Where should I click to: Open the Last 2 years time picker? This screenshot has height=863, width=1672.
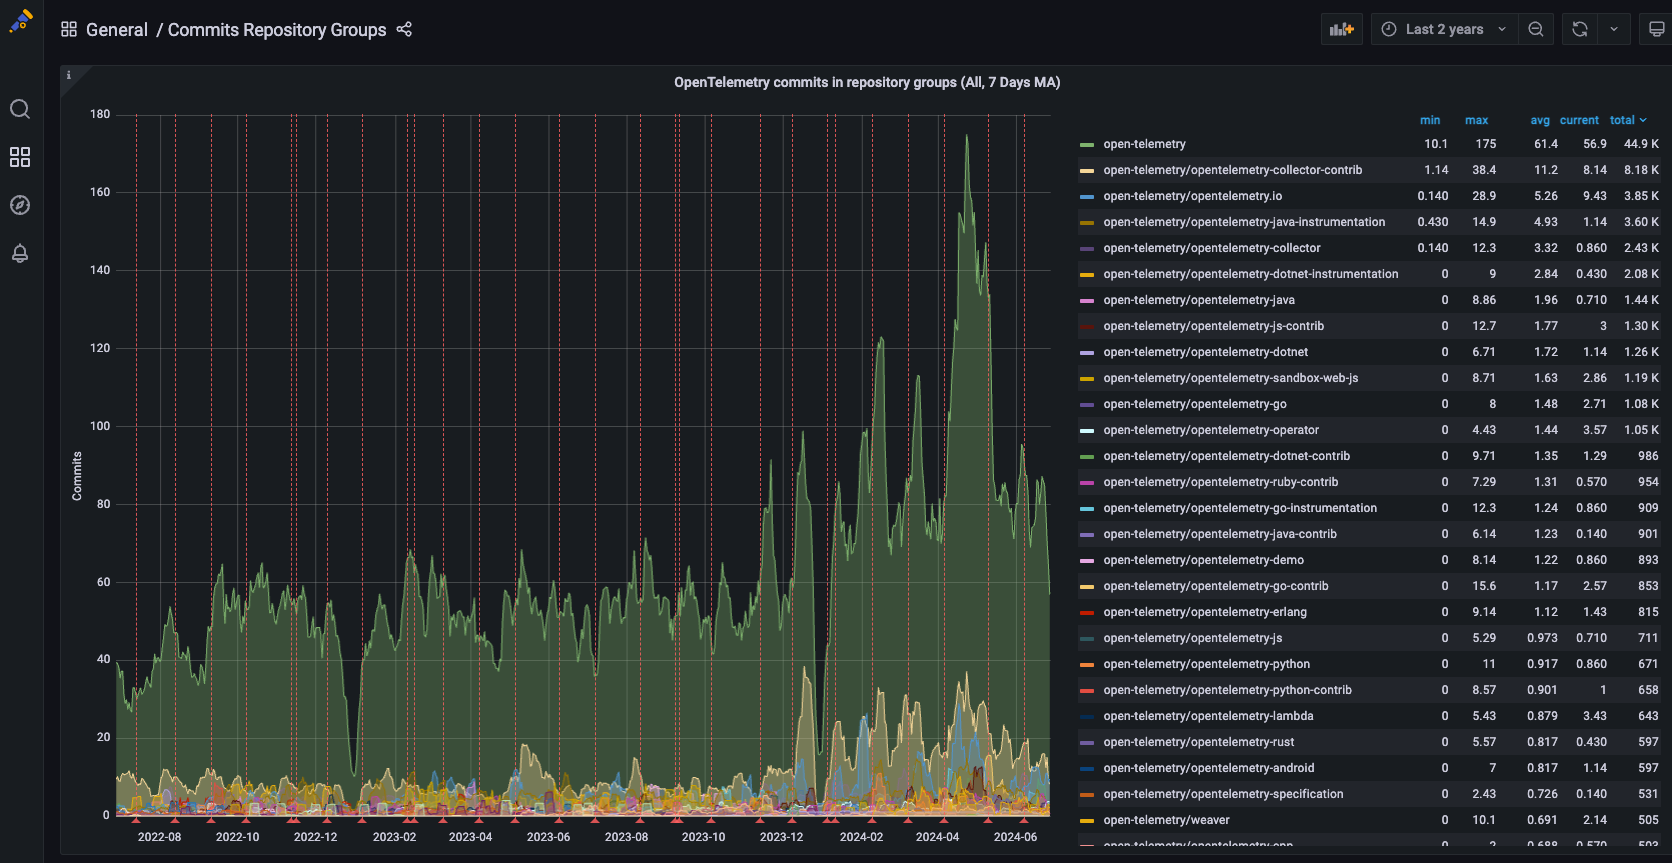[x=1444, y=29]
